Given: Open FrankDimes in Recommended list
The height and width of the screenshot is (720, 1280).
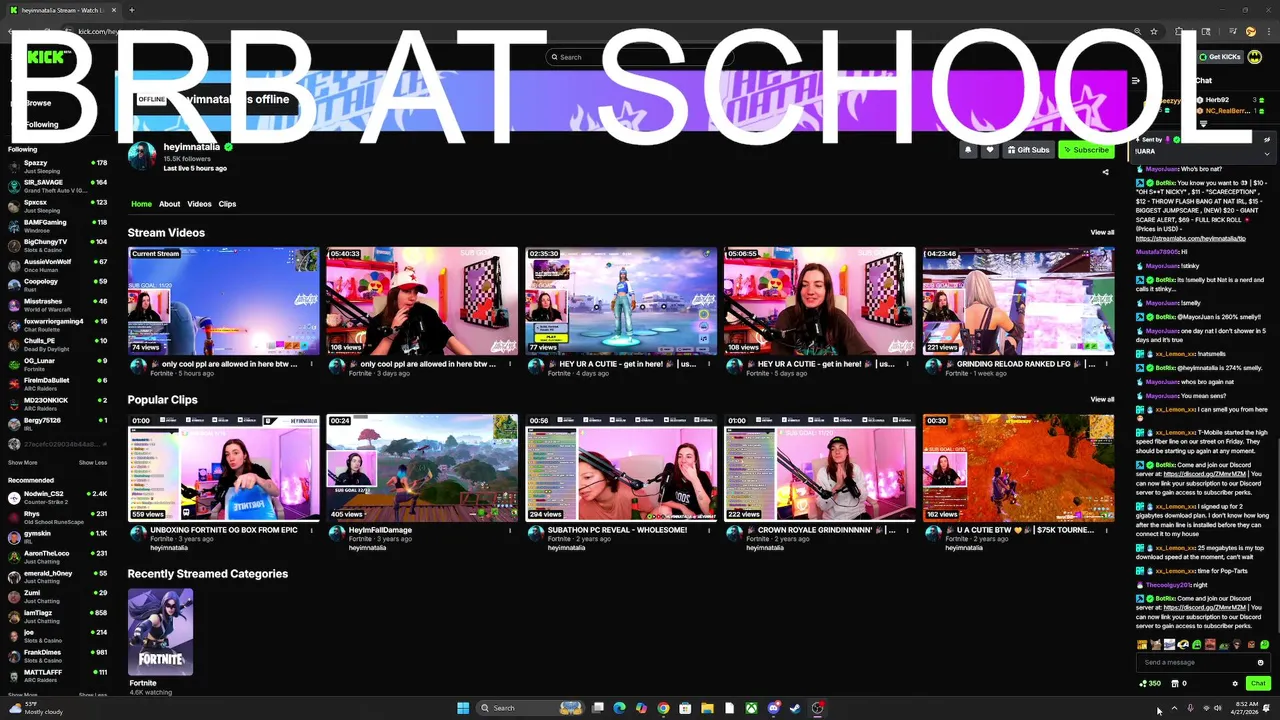Looking at the screenshot, I should coord(58,656).
